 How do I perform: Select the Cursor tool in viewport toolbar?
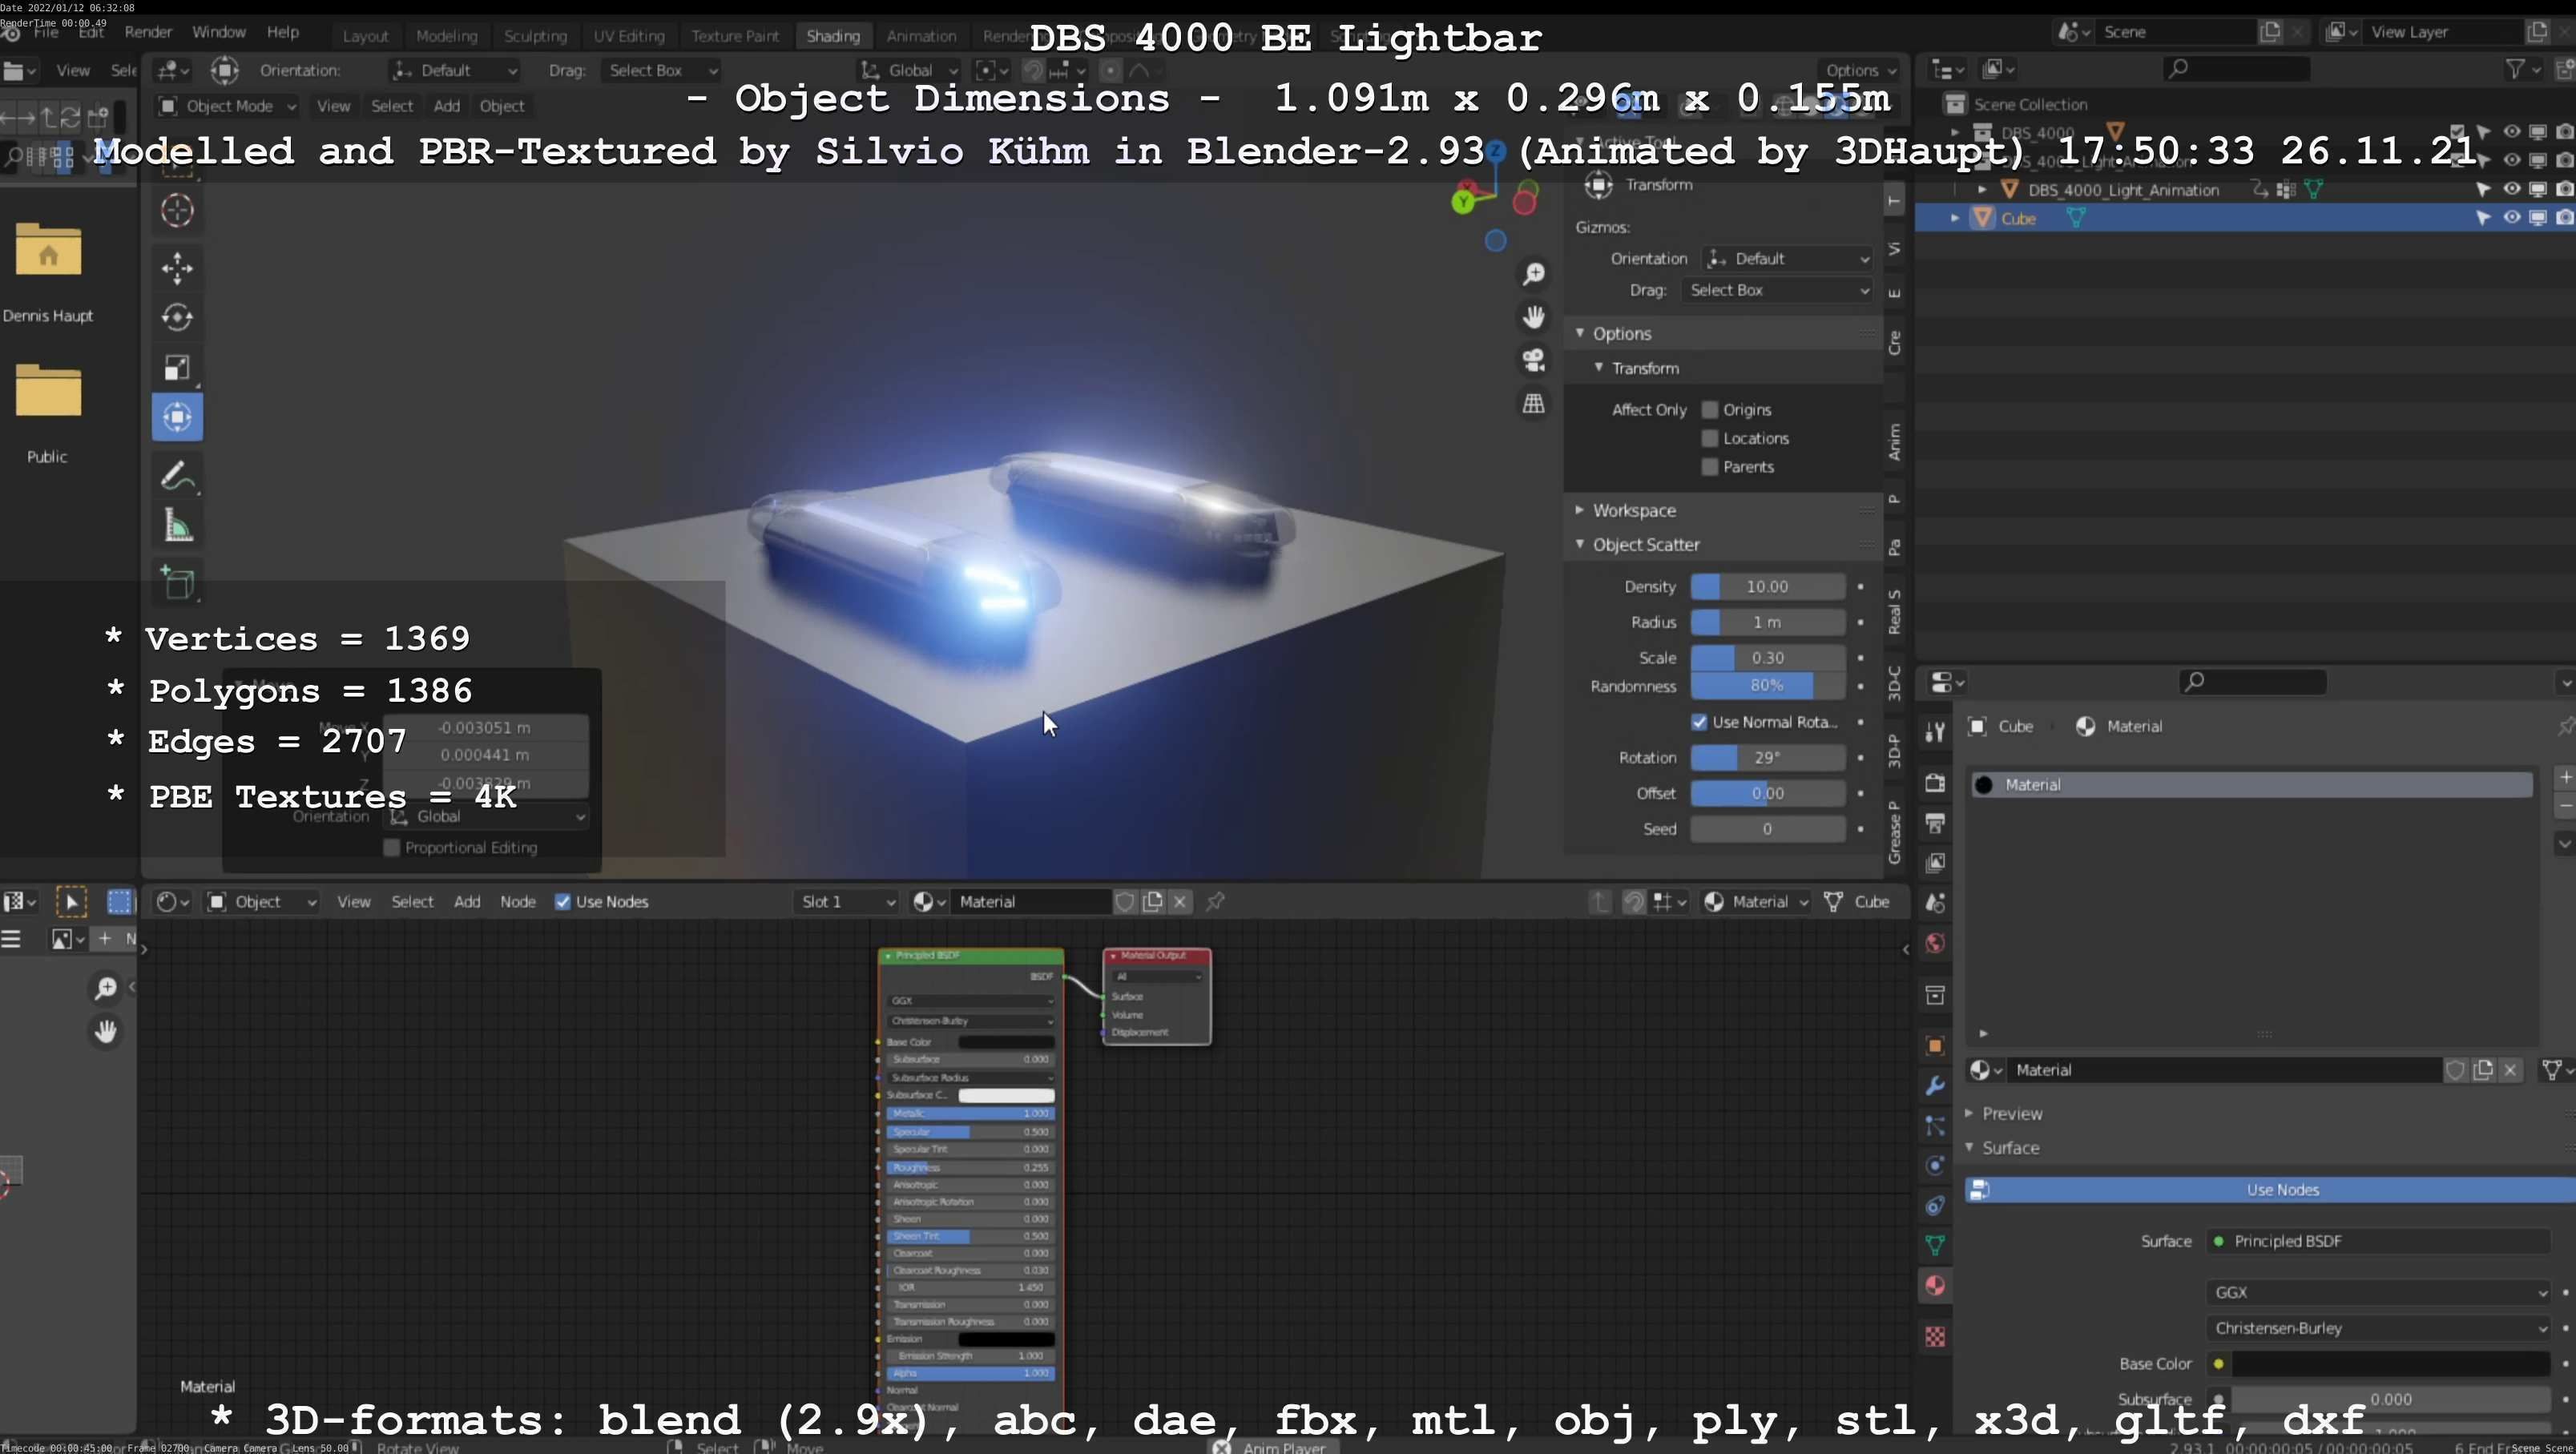pyautogui.click(x=177, y=211)
